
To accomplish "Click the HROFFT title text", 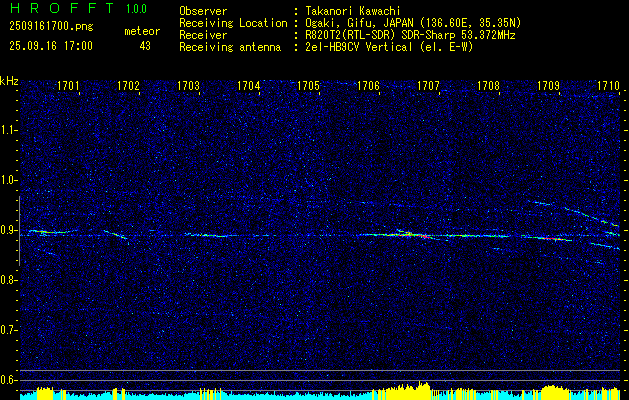I will 62,8.
